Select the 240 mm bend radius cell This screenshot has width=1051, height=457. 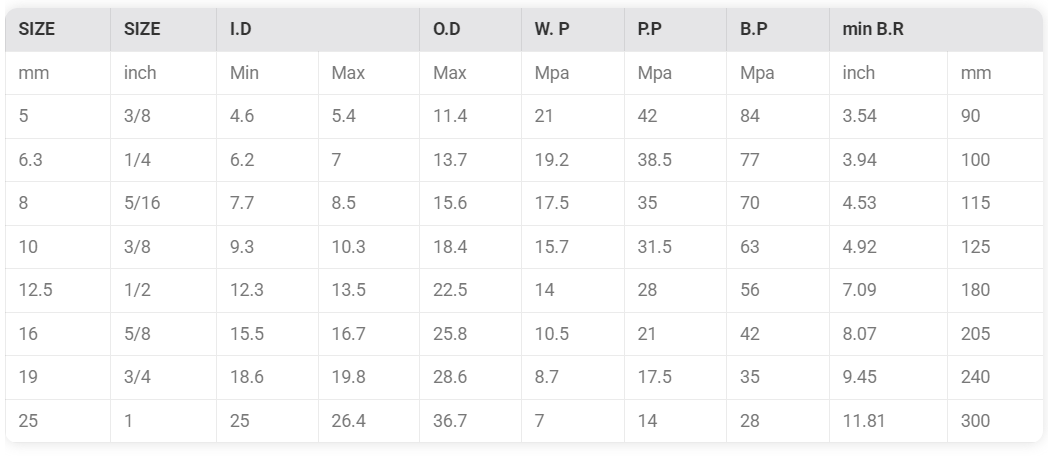pos(995,377)
